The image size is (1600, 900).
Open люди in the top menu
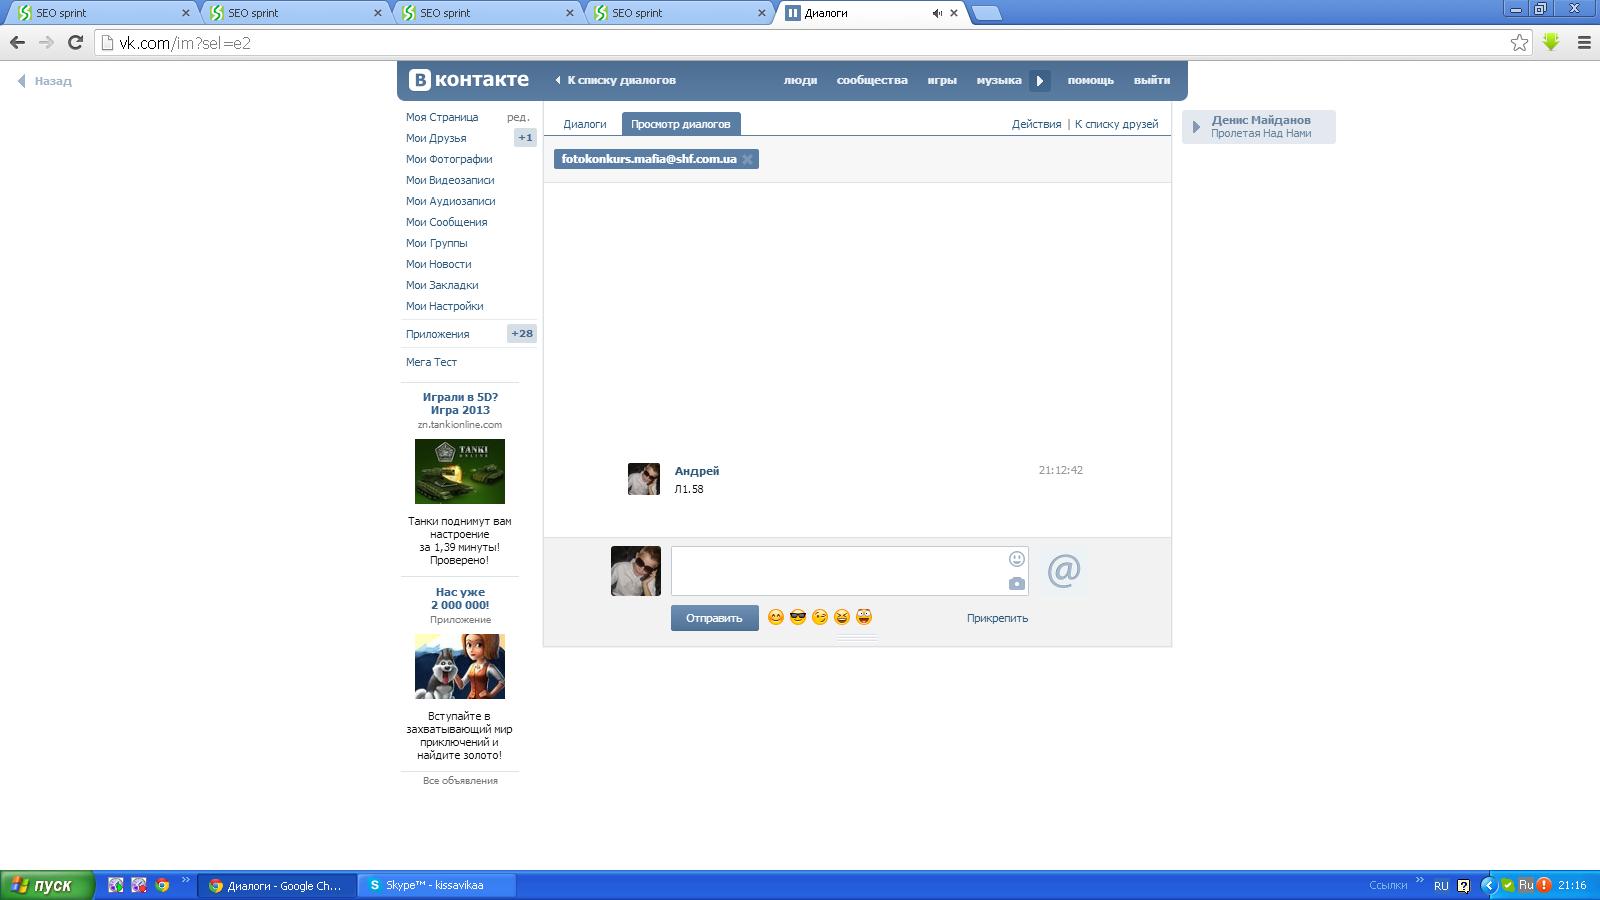(800, 80)
